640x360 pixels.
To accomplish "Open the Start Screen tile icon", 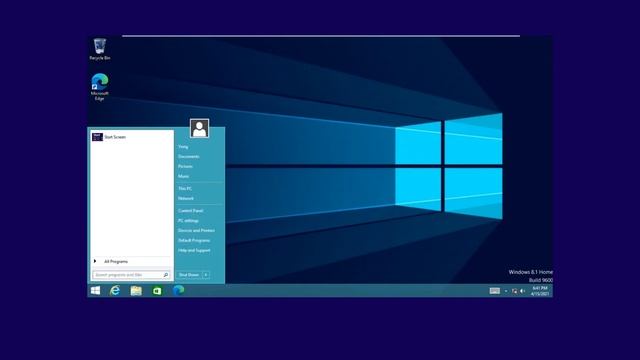I will click(97, 137).
